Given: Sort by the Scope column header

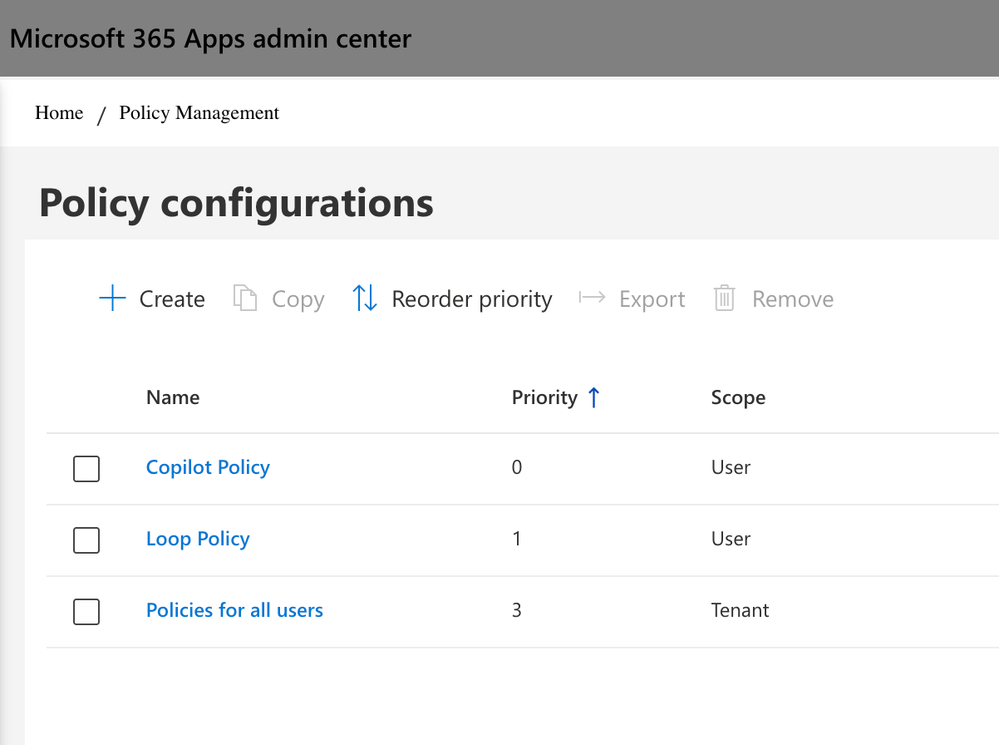Looking at the screenshot, I should point(738,398).
